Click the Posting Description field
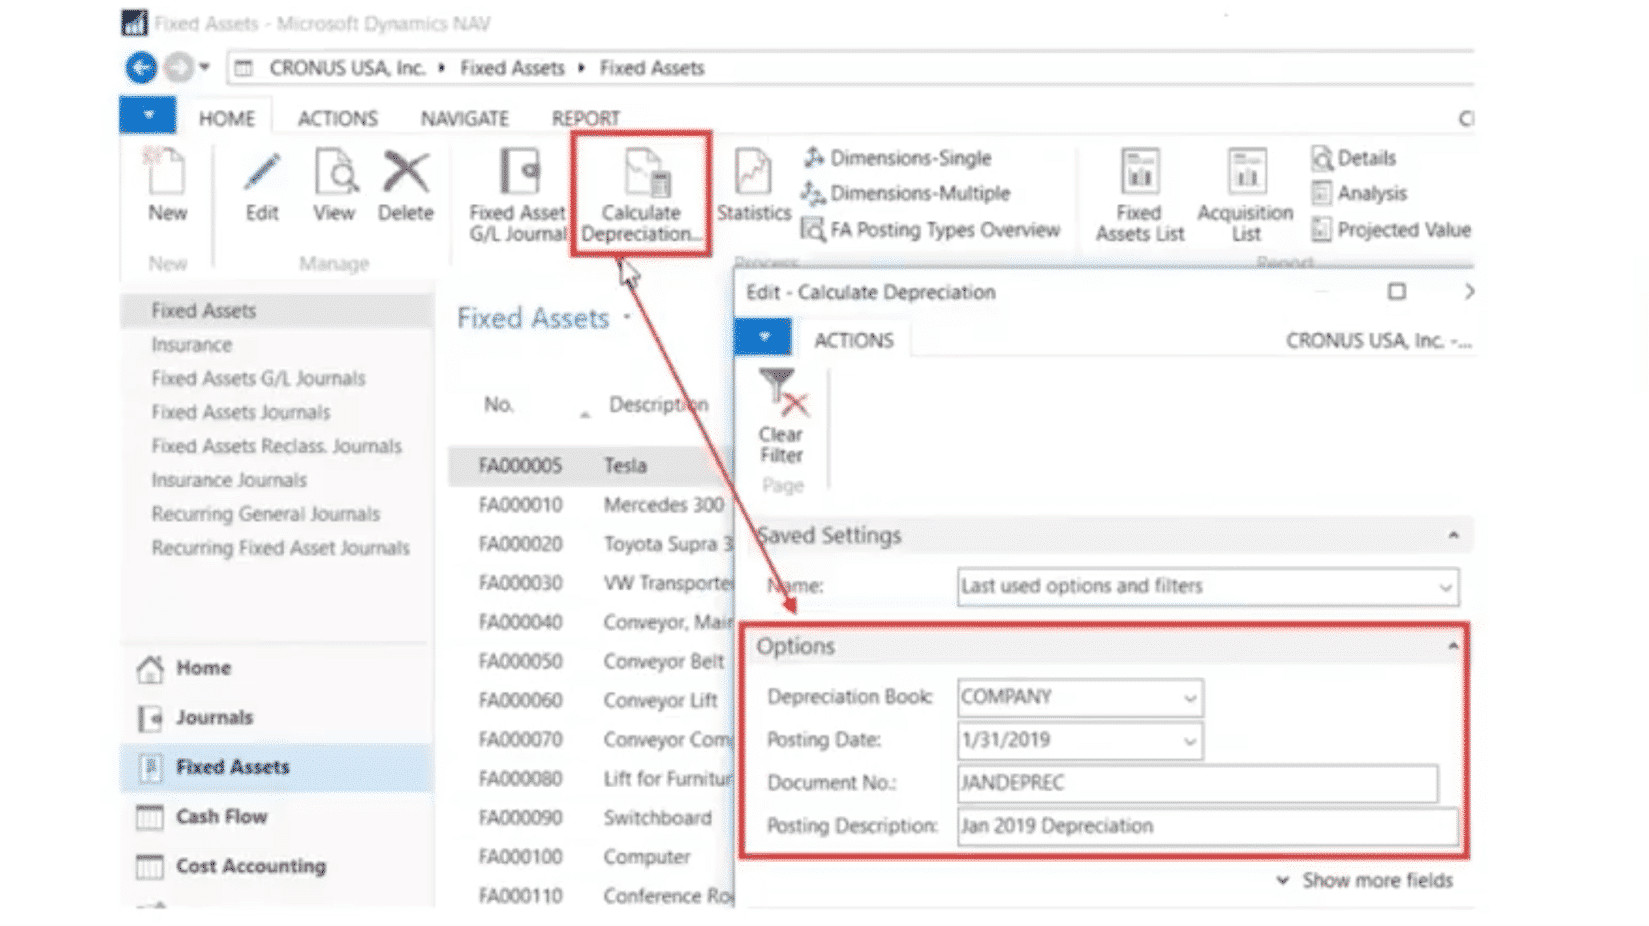This screenshot has width=1649, height=926. tap(1207, 826)
